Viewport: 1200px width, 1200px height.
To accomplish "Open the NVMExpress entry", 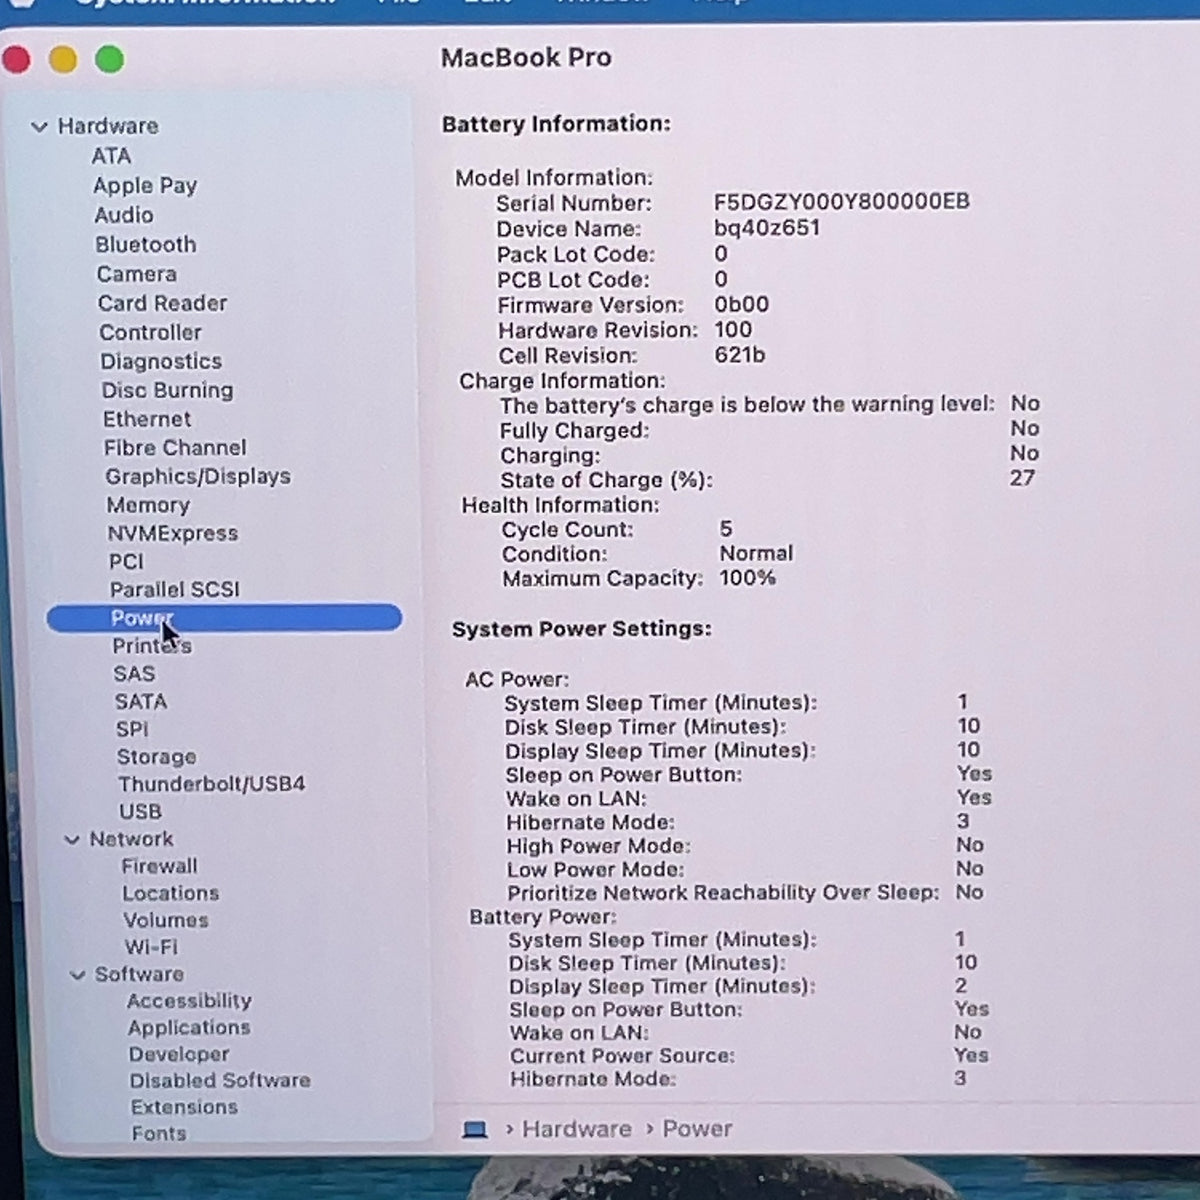I will click(x=173, y=533).
